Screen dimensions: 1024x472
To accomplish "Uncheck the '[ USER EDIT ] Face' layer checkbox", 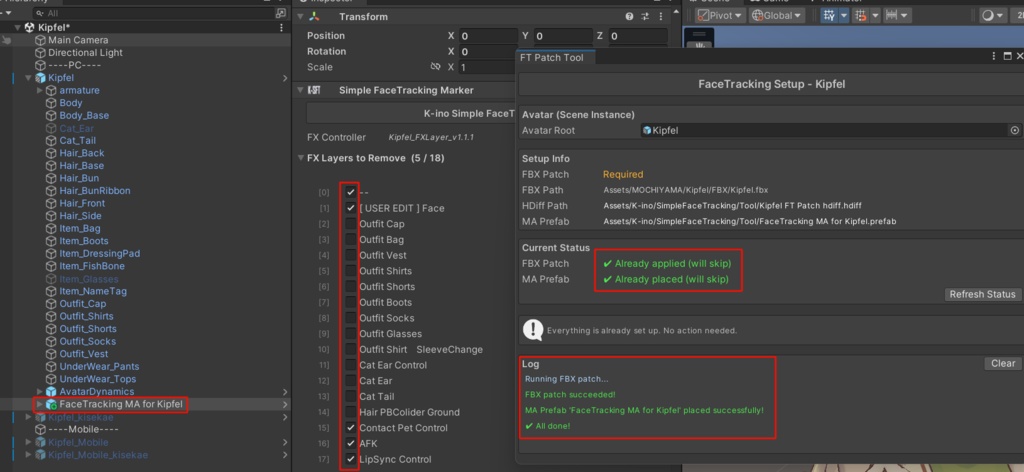I will point(350,208).
